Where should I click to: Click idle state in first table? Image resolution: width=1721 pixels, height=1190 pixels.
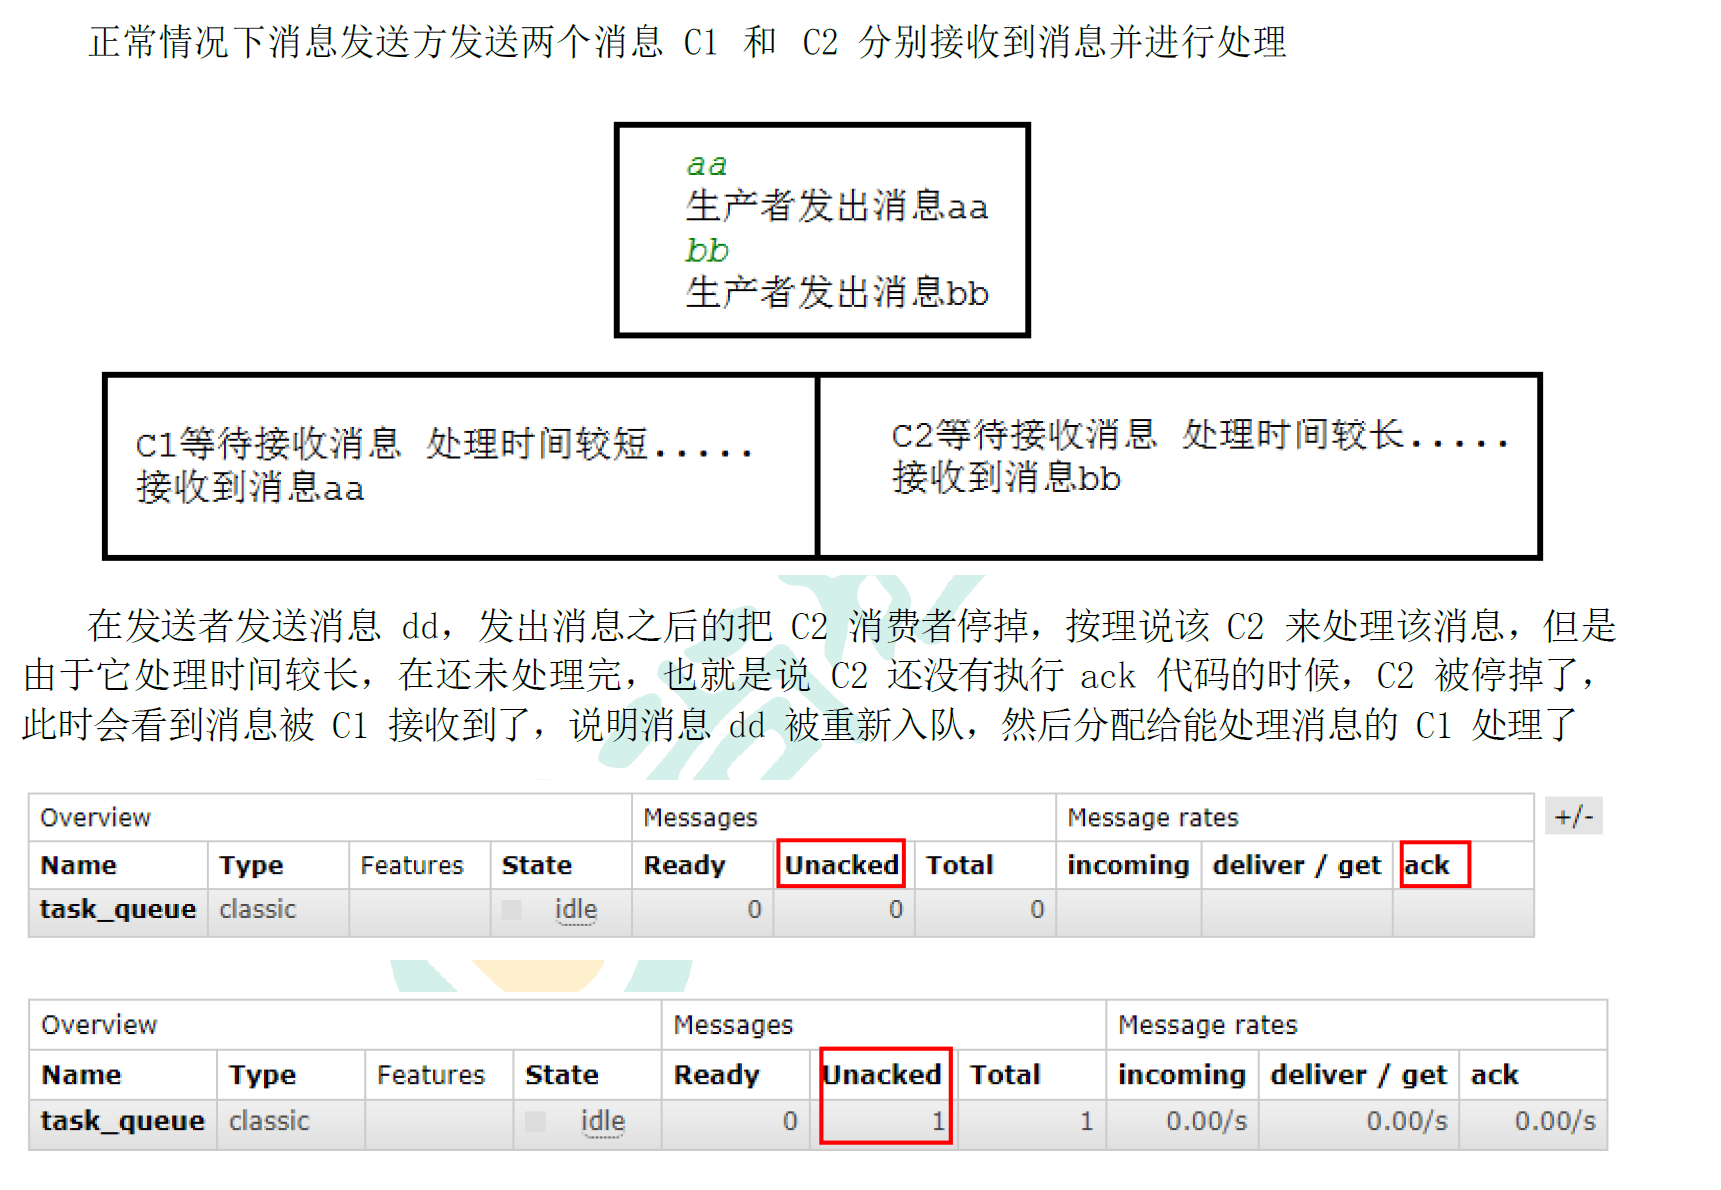click(x=576, y=909)
